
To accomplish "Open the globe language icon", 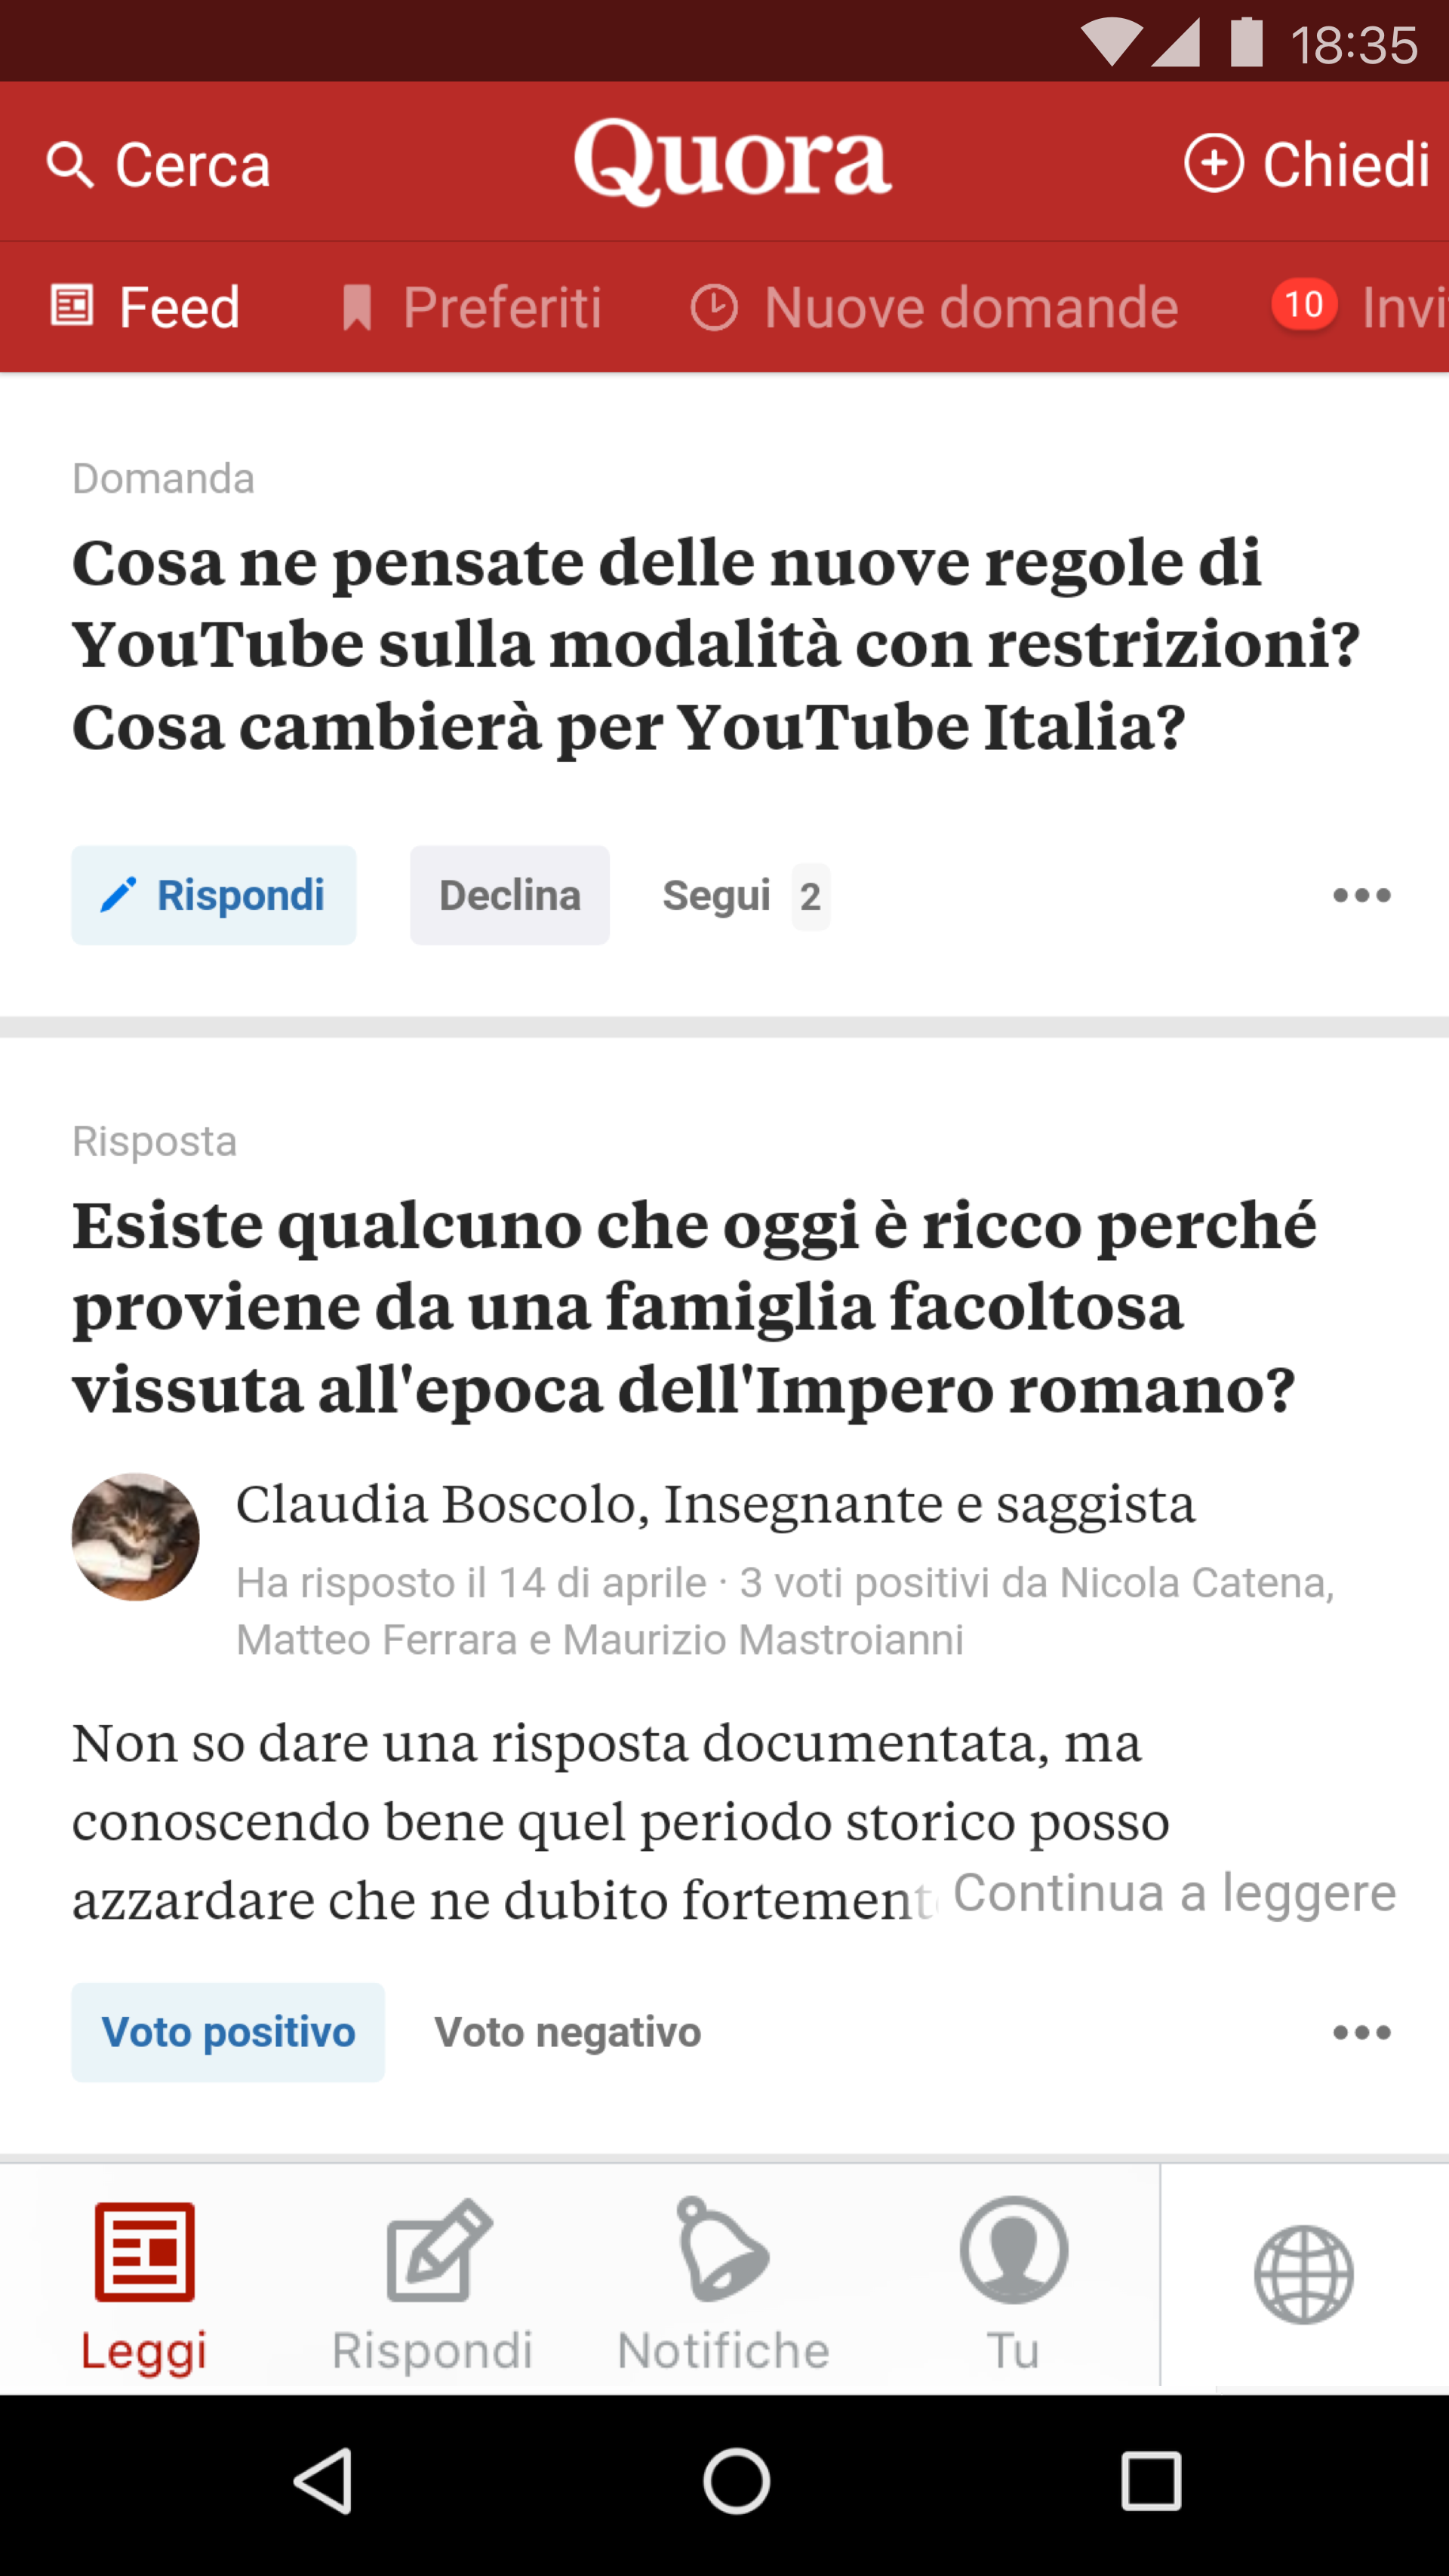I will (x=1304, y=2274).
